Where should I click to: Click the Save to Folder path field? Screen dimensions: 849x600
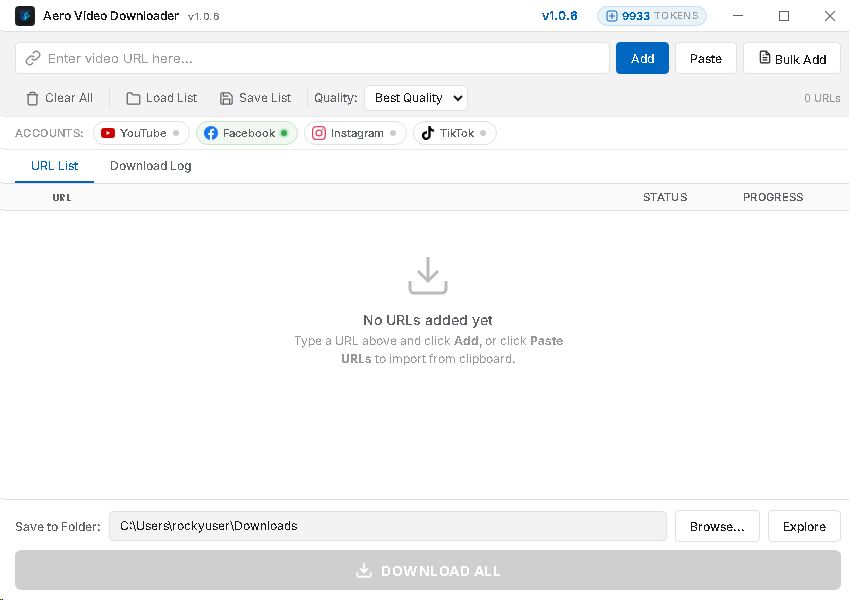click(388, 526)
